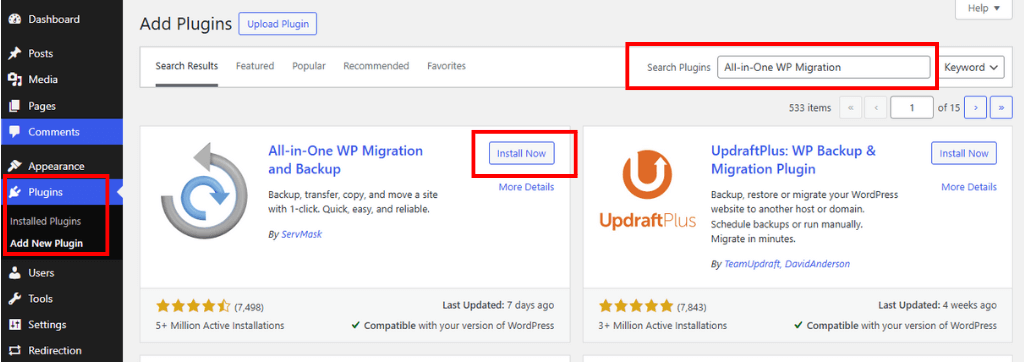Click the UpdraftPlus star rating

point(636,306)
